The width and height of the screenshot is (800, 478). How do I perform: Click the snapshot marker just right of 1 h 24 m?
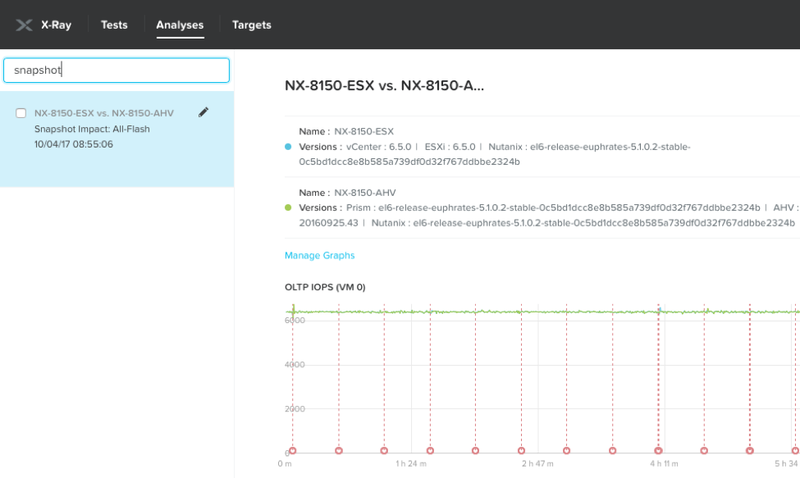[430, 450]
